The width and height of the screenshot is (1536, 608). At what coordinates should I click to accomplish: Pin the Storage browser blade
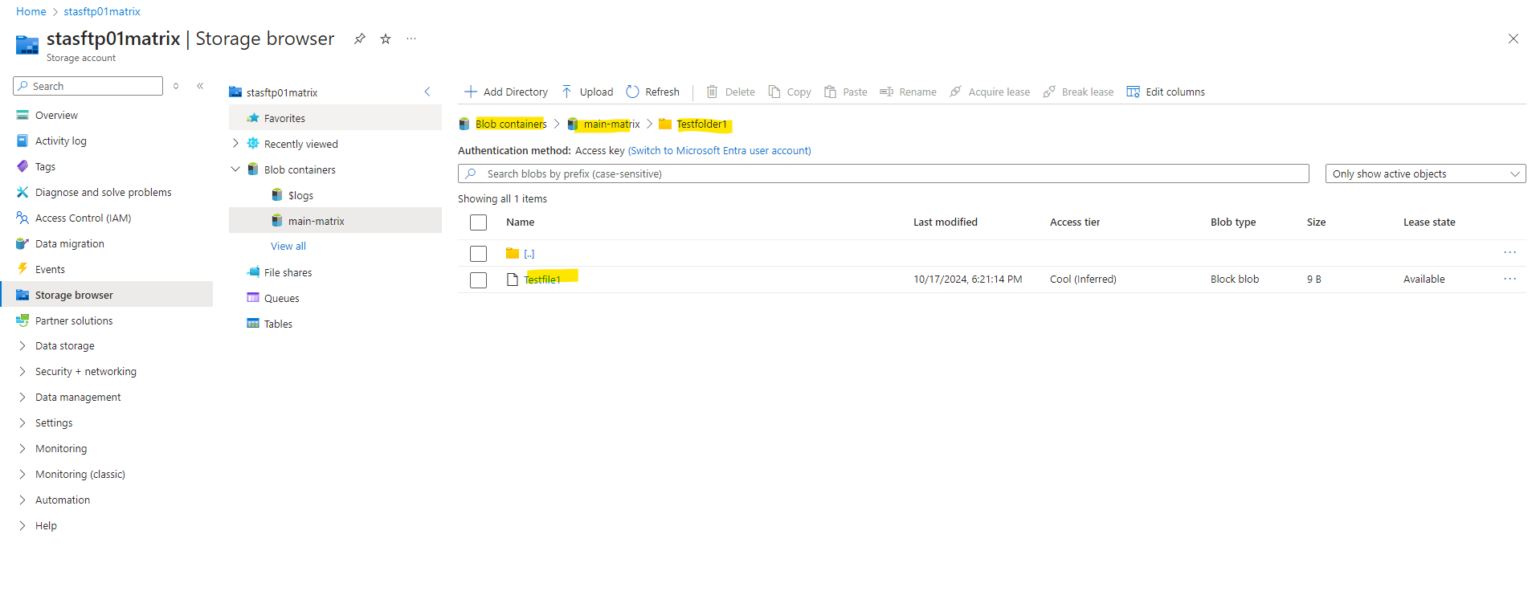click(x=359, y=38)
